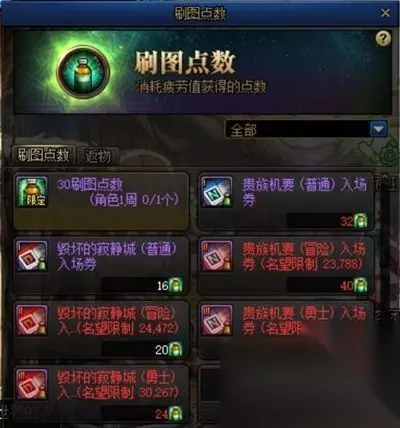
Task: Click the 贵族机要(勇士) ticket icon
Action: [217, 320]
